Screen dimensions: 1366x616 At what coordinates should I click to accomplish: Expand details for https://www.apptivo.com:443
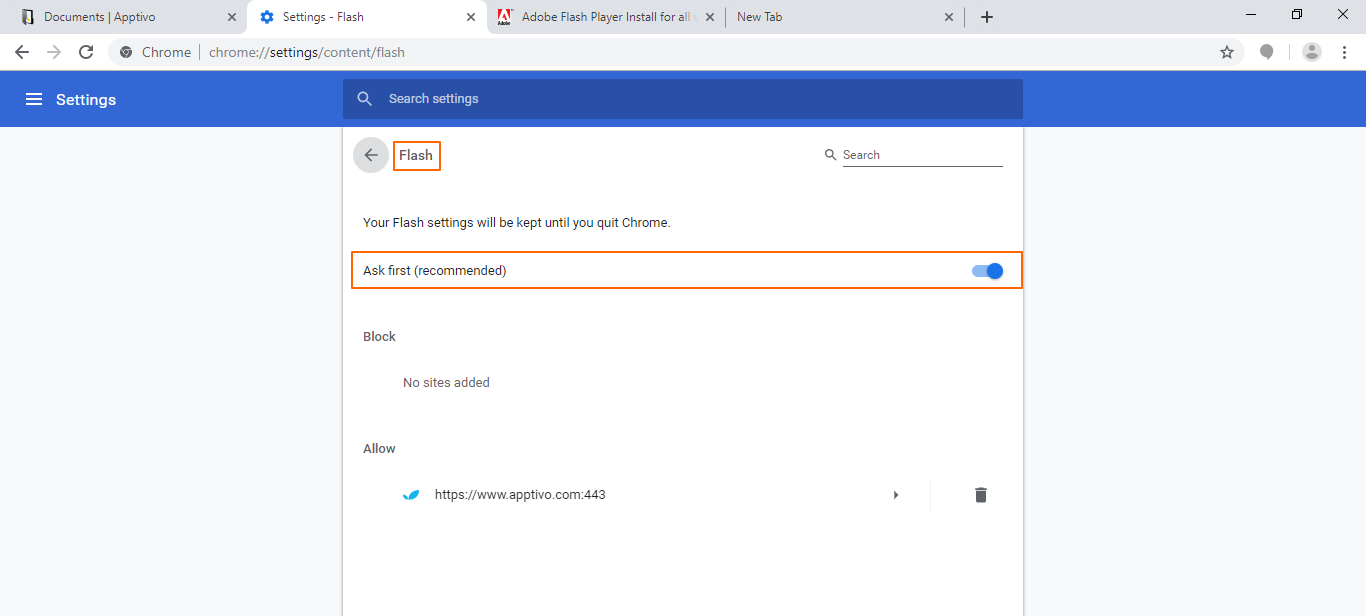coord(896,495)
